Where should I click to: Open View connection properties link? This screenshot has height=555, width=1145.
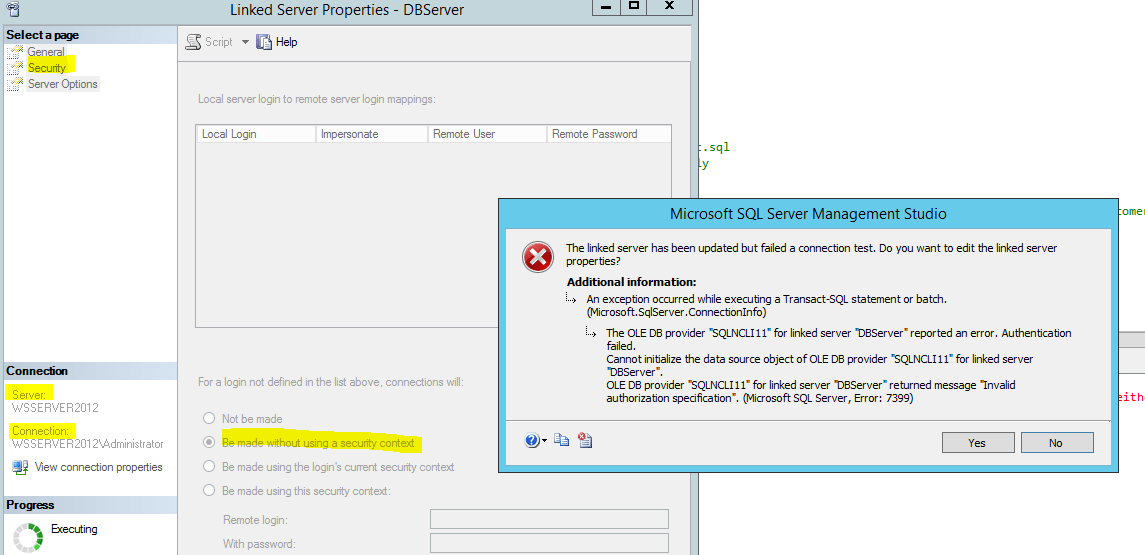[99, 467]
